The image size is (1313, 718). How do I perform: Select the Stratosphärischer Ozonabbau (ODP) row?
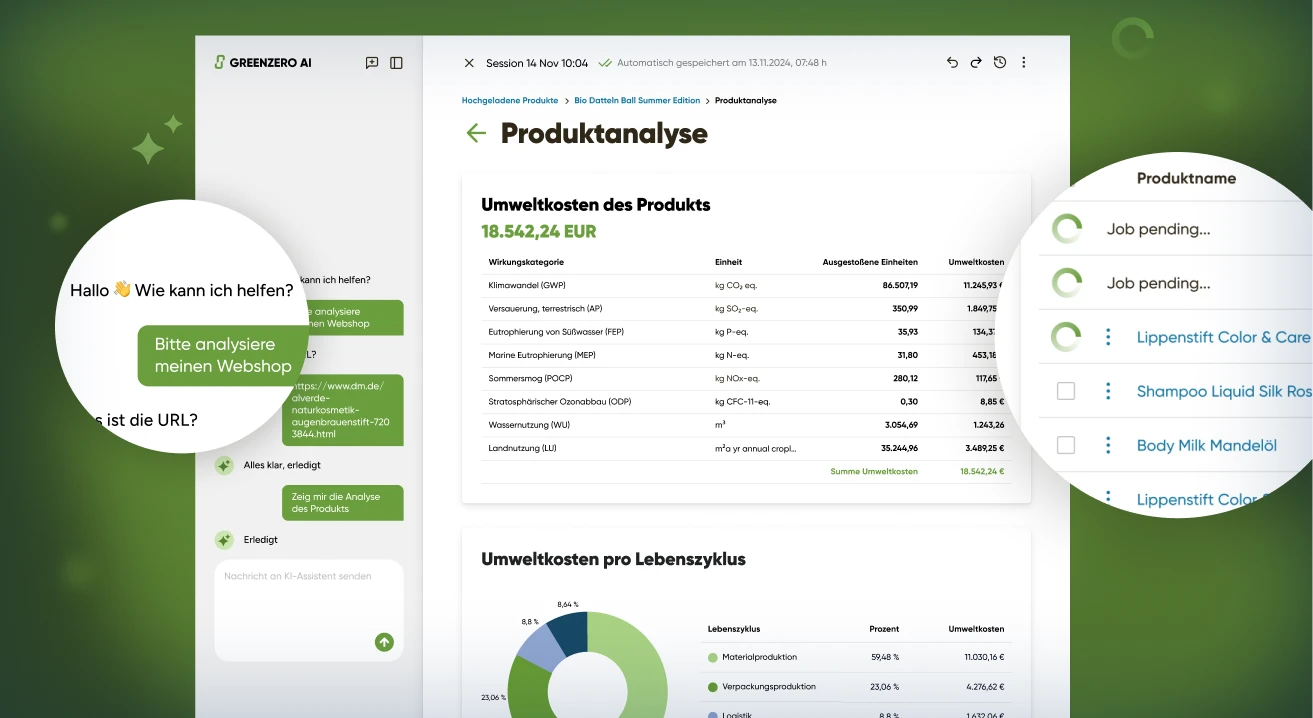746,401
